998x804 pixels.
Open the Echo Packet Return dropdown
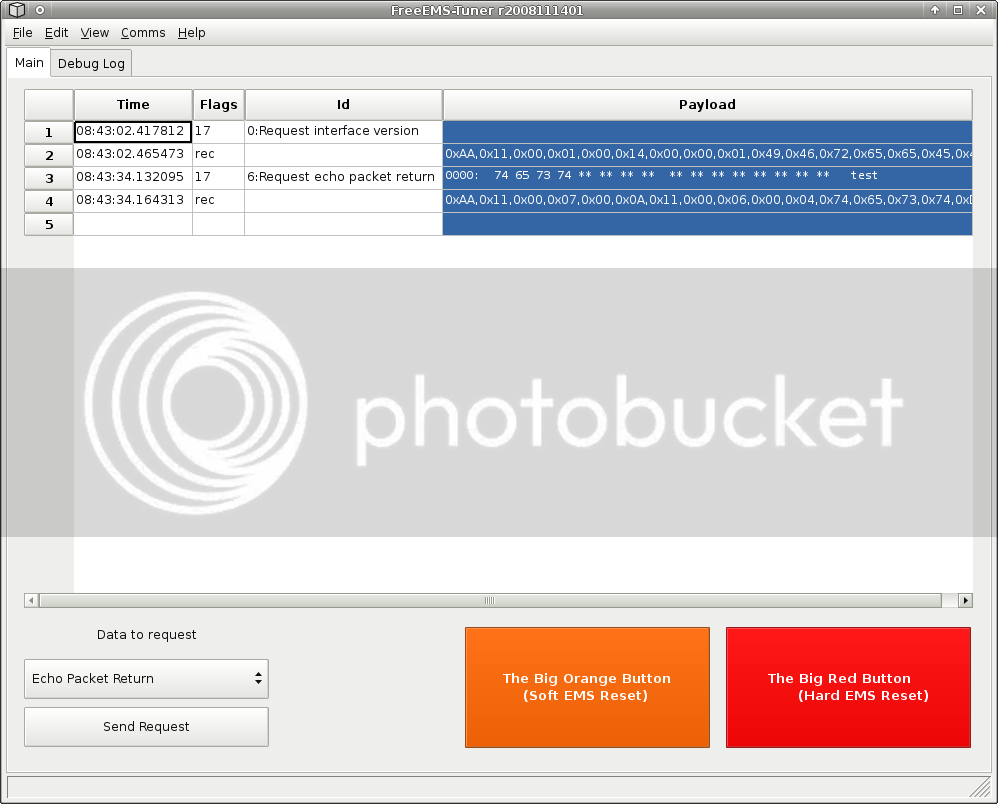(x=146, y=679)
